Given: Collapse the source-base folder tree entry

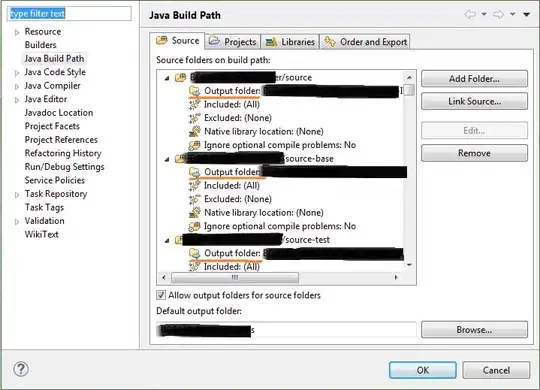Looking at the screenshot, I should (x=167, y=160).
